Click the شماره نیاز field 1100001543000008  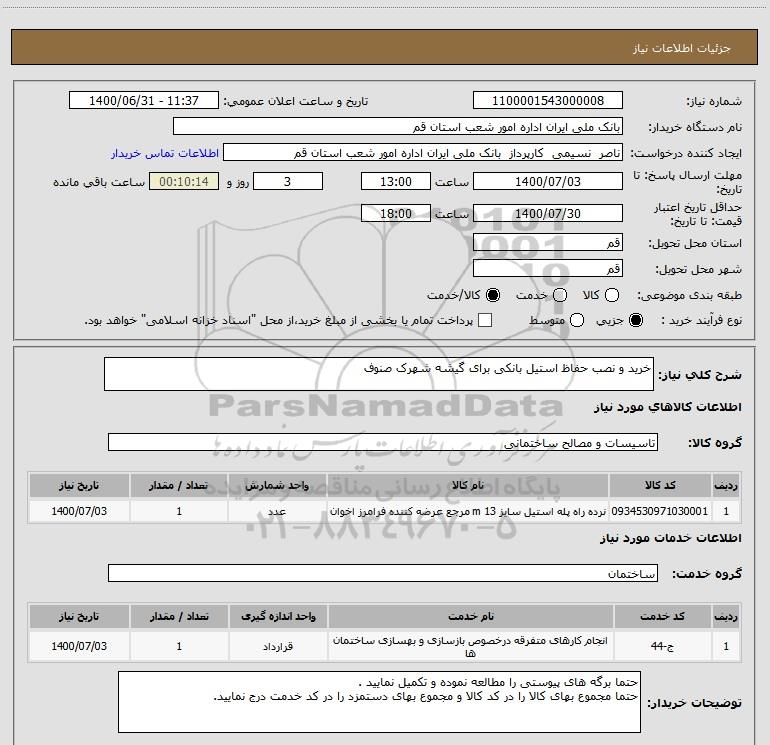(x=548, y=101)
